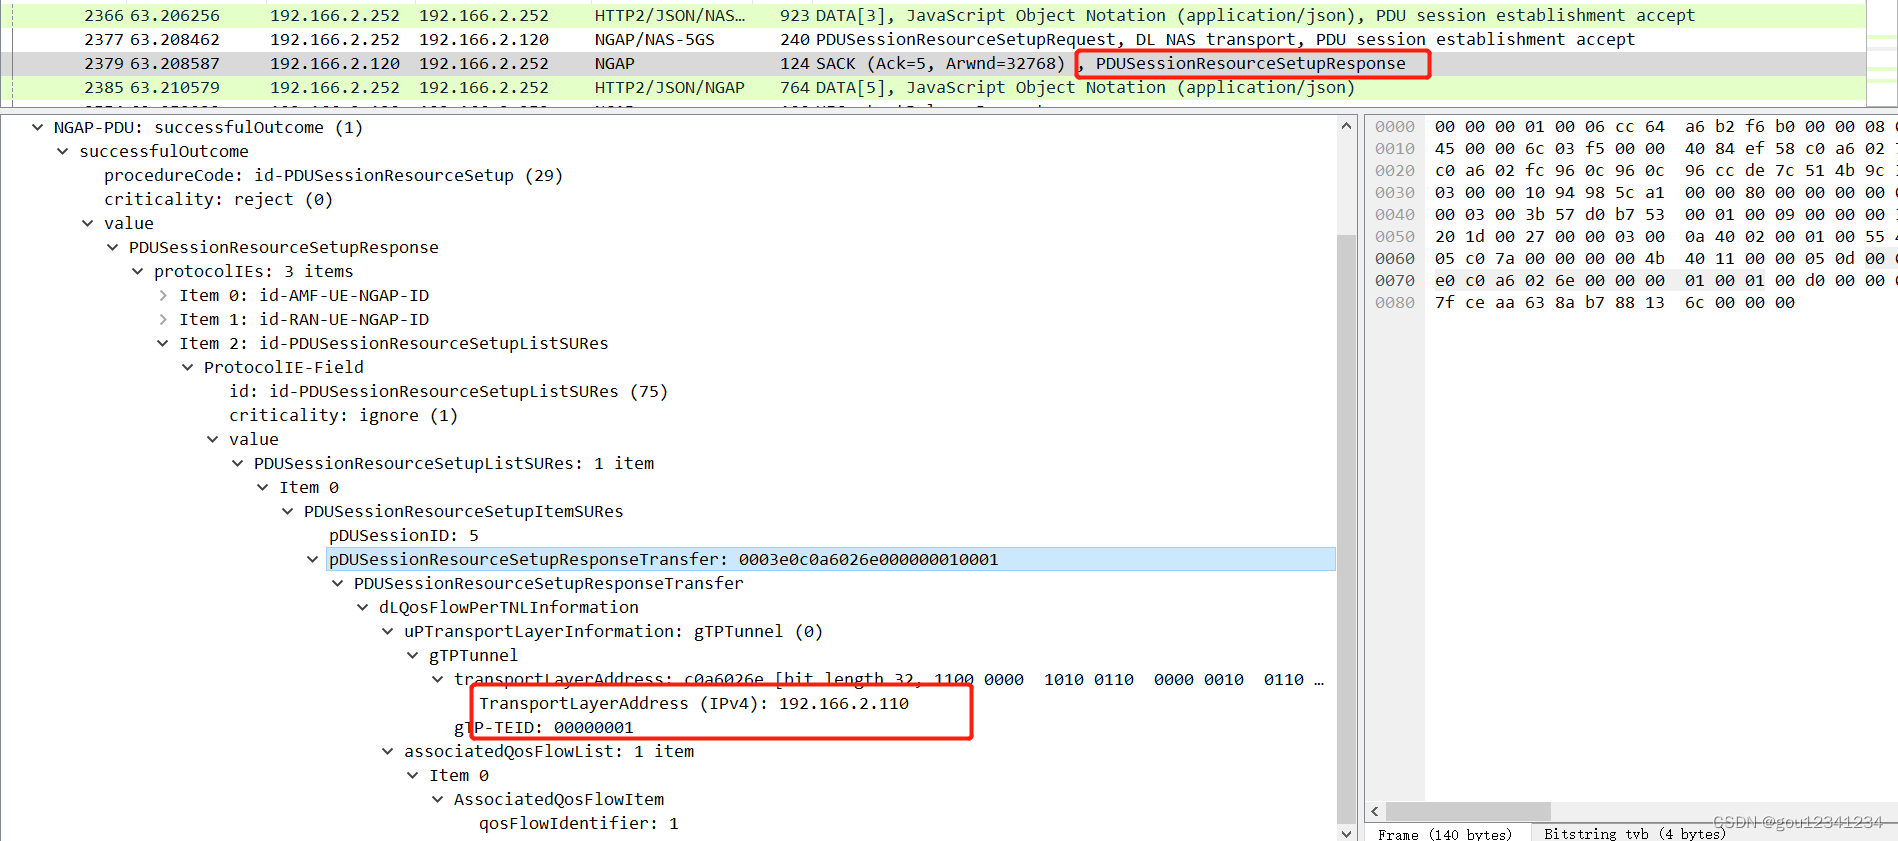Select criticality: reject (0) line
The image size is (1898, 841).
pyautogui.click(x=219, y=199)
